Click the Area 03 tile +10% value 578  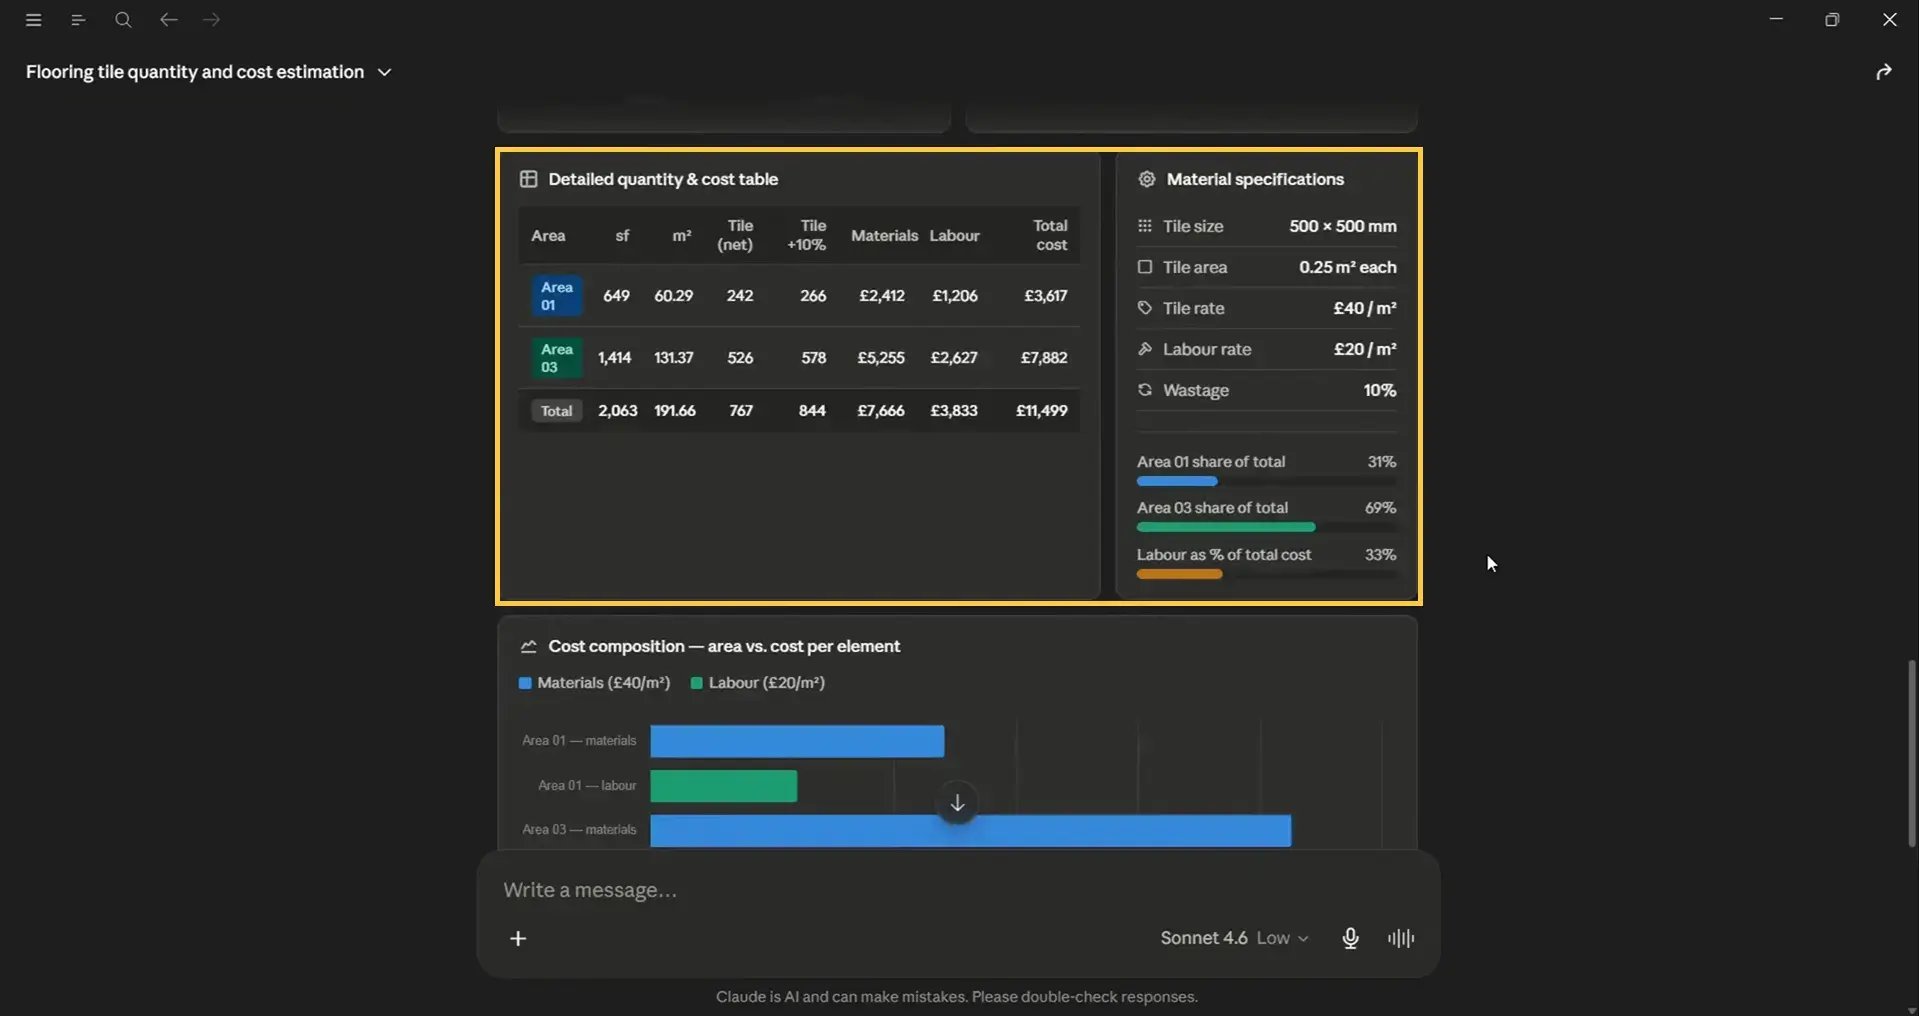click(813, 358)
